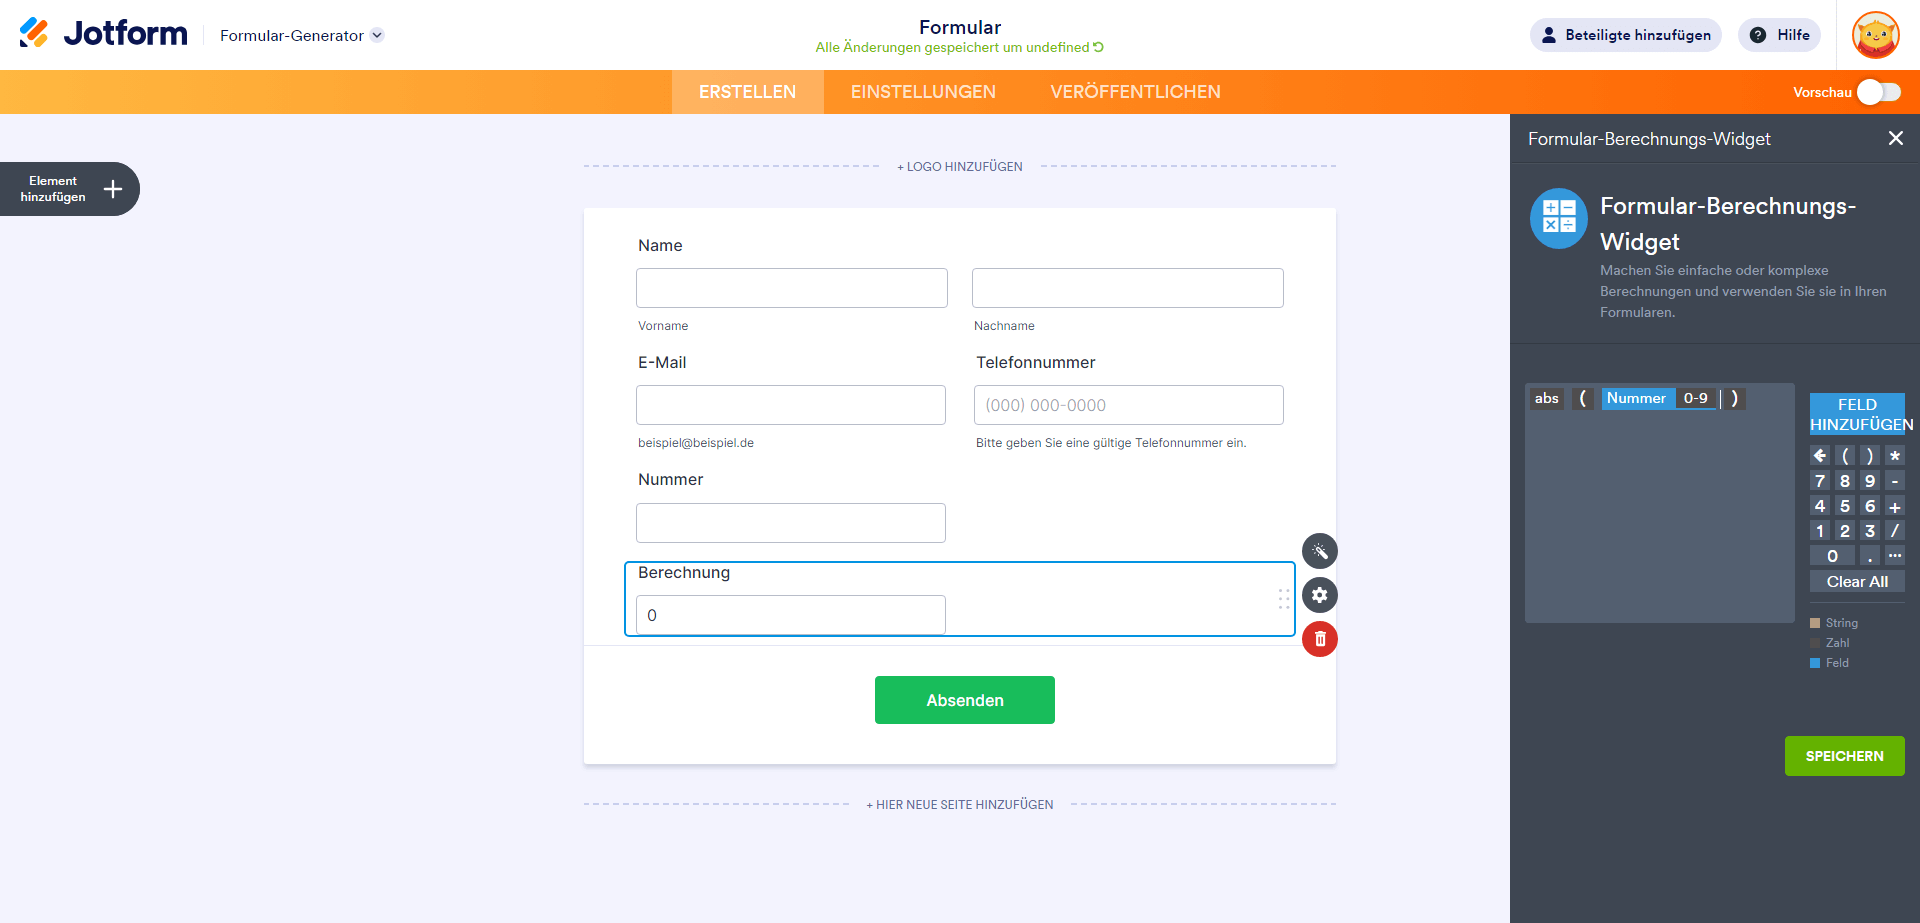Click into the Nummer input field
The width and height of the screenshot is (1920, 923).
coord(790,523)
